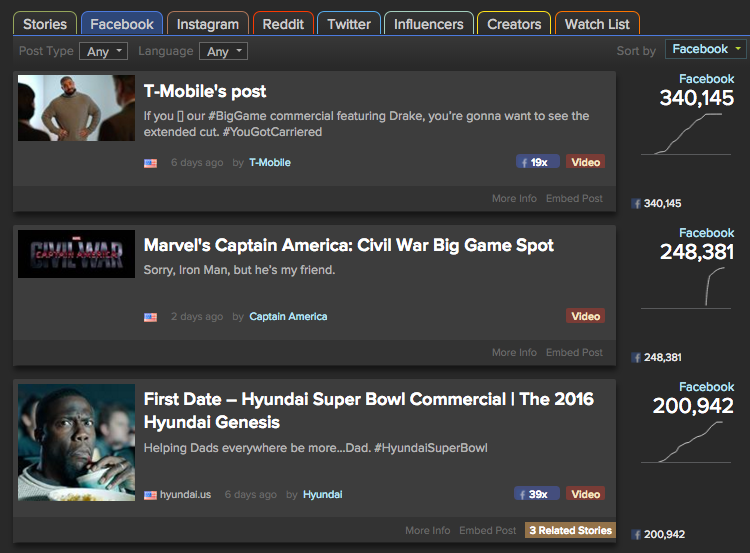The image size is (750, 553).
Task: Click the Video tag on Captain America post
Action: (x=585, y=316)
